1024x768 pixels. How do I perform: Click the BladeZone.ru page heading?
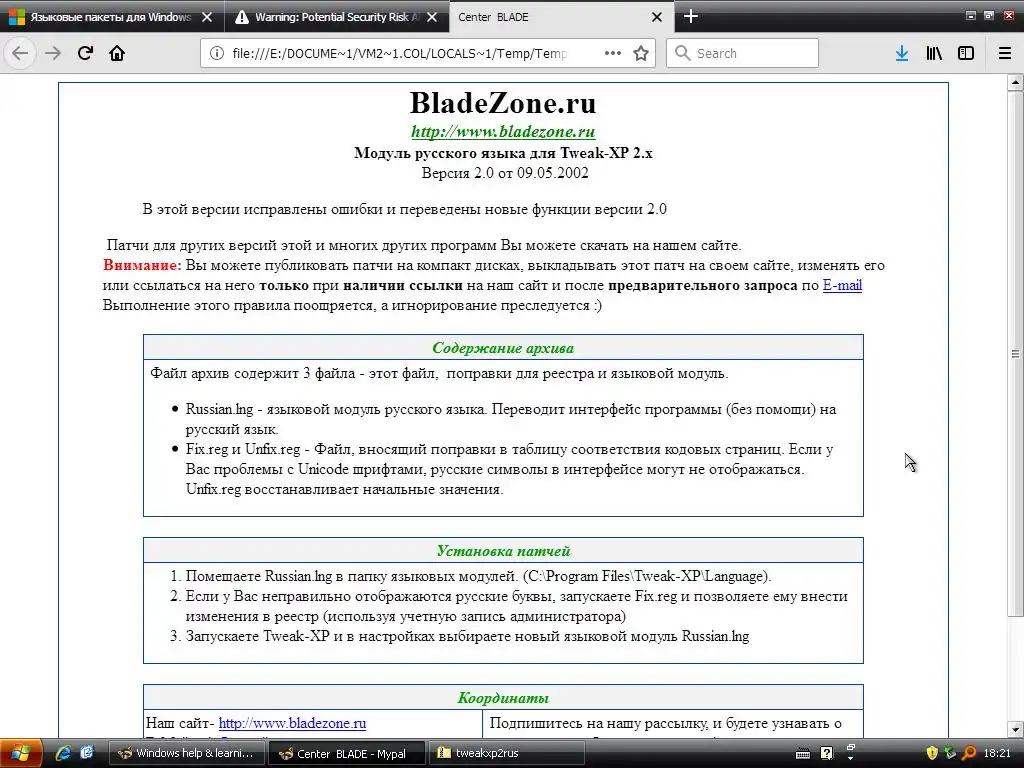[503, 103]
